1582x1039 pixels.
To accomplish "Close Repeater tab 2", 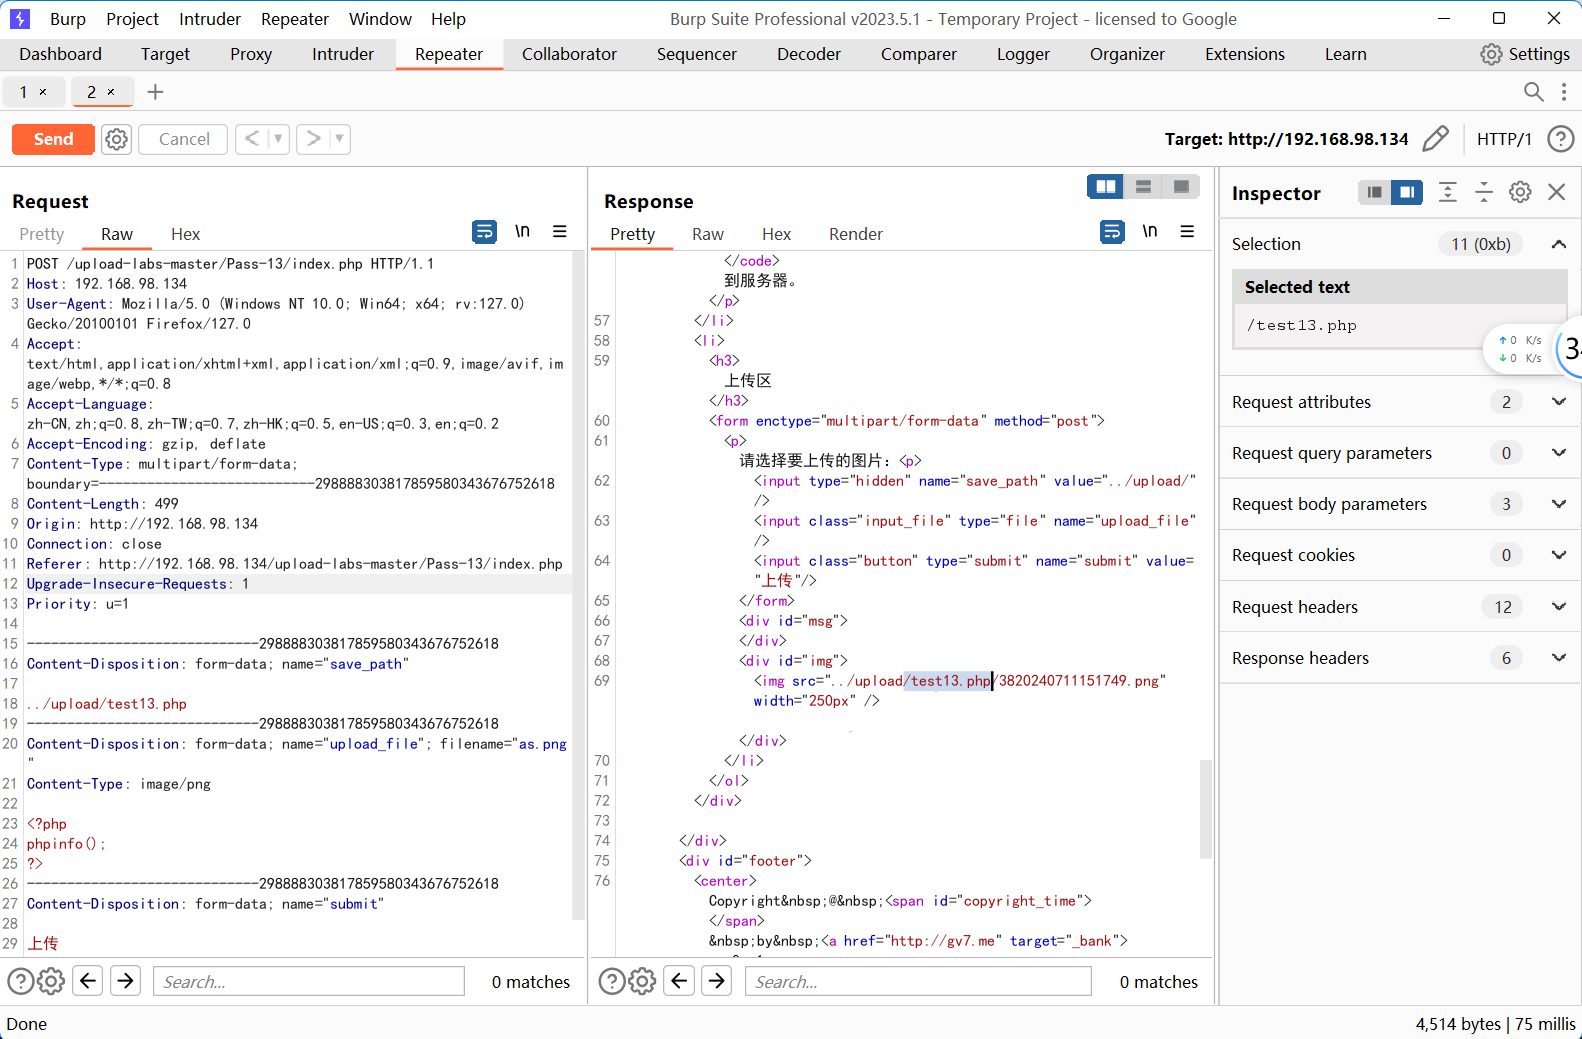I will tap(111, 92).
